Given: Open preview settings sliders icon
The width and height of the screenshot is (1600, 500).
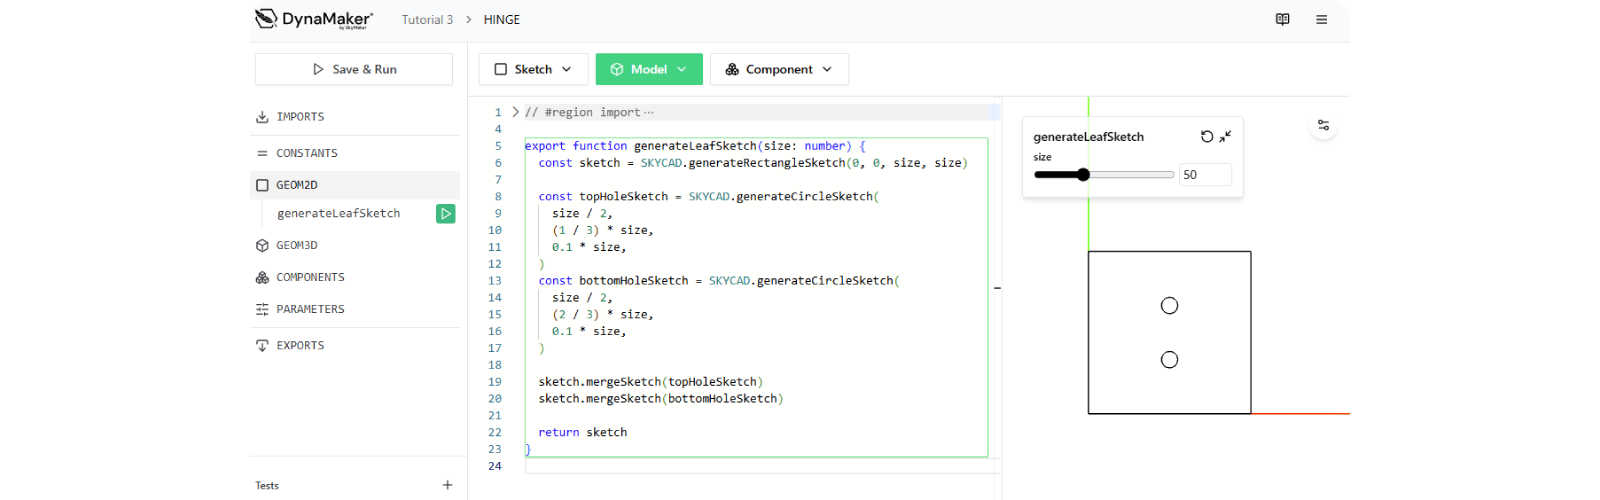Looking at the screenshot, I should [1323, 125].
